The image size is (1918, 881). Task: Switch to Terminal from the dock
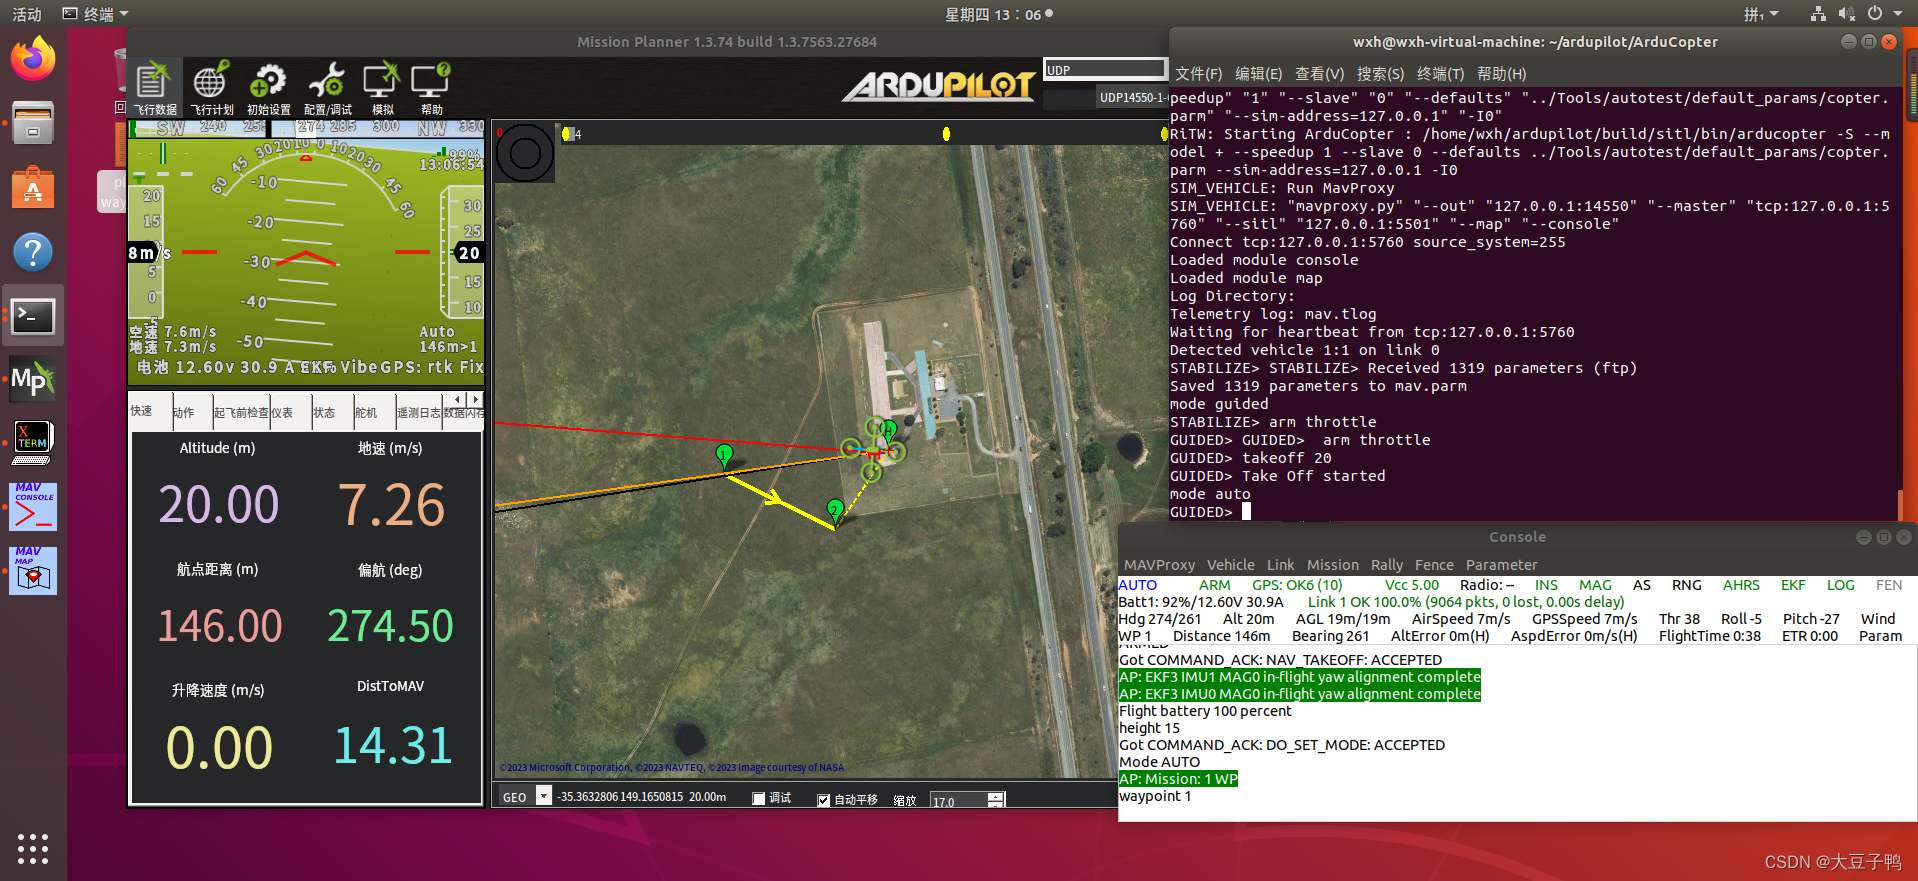(x=33, y=316)
